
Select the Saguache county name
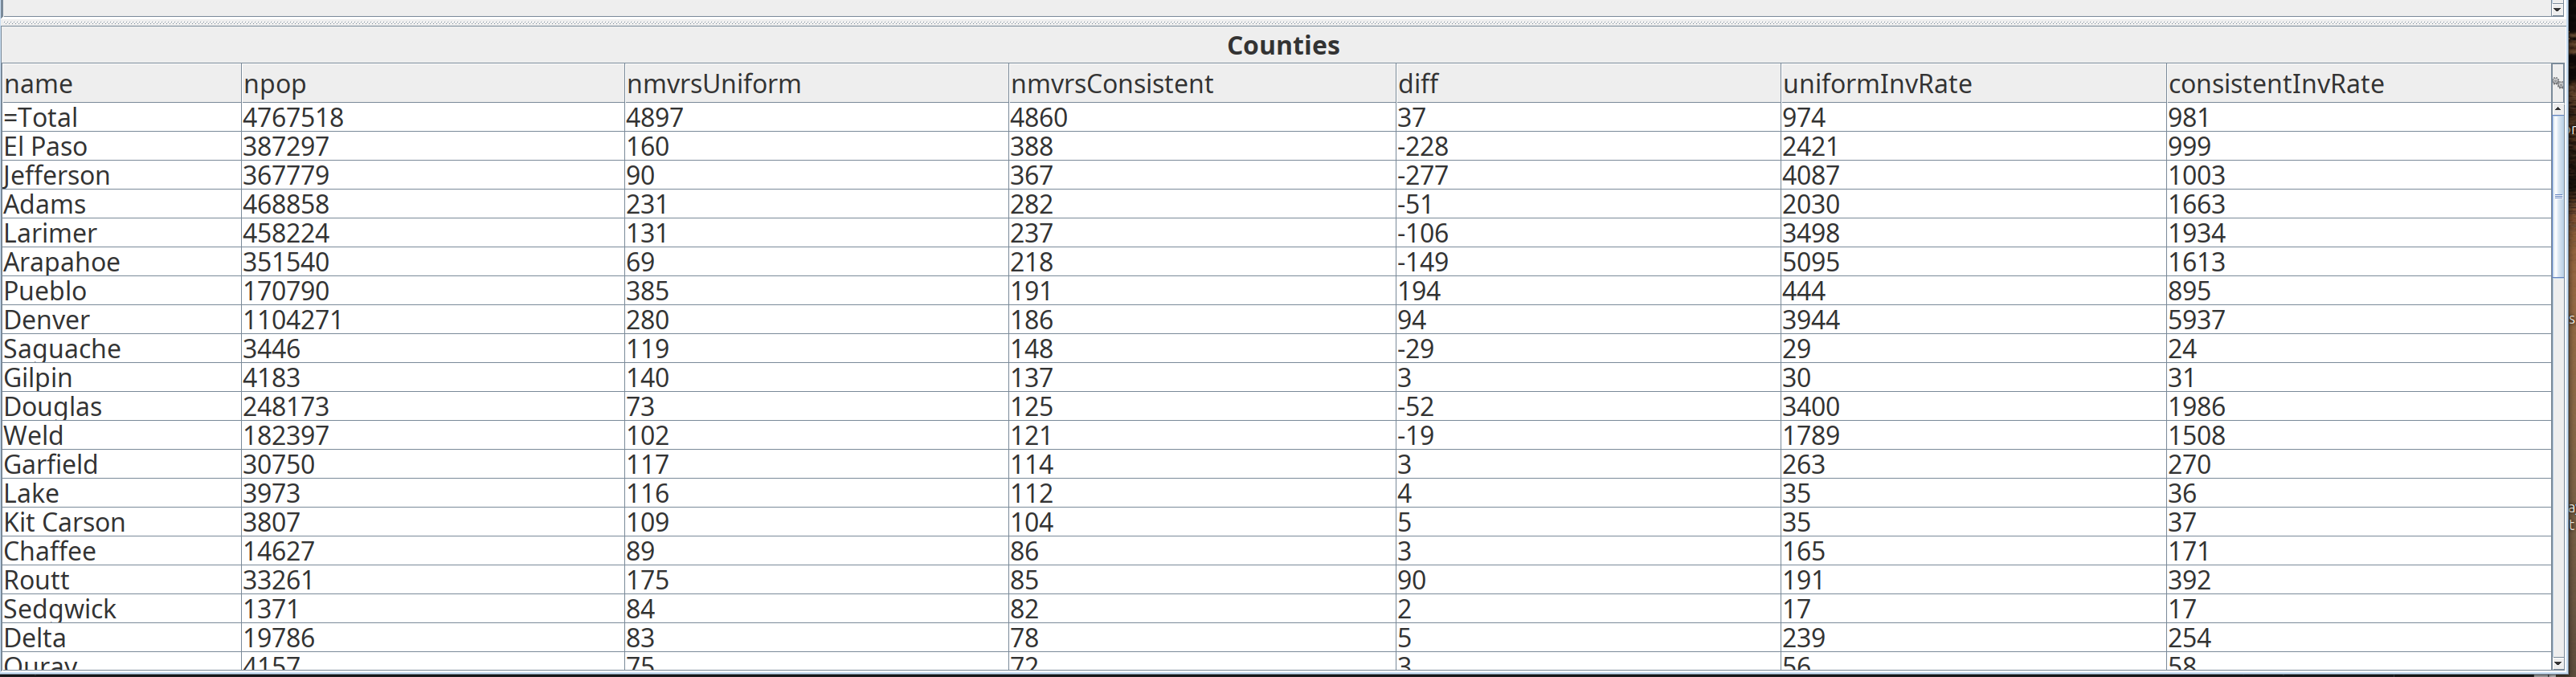point(121,350)
